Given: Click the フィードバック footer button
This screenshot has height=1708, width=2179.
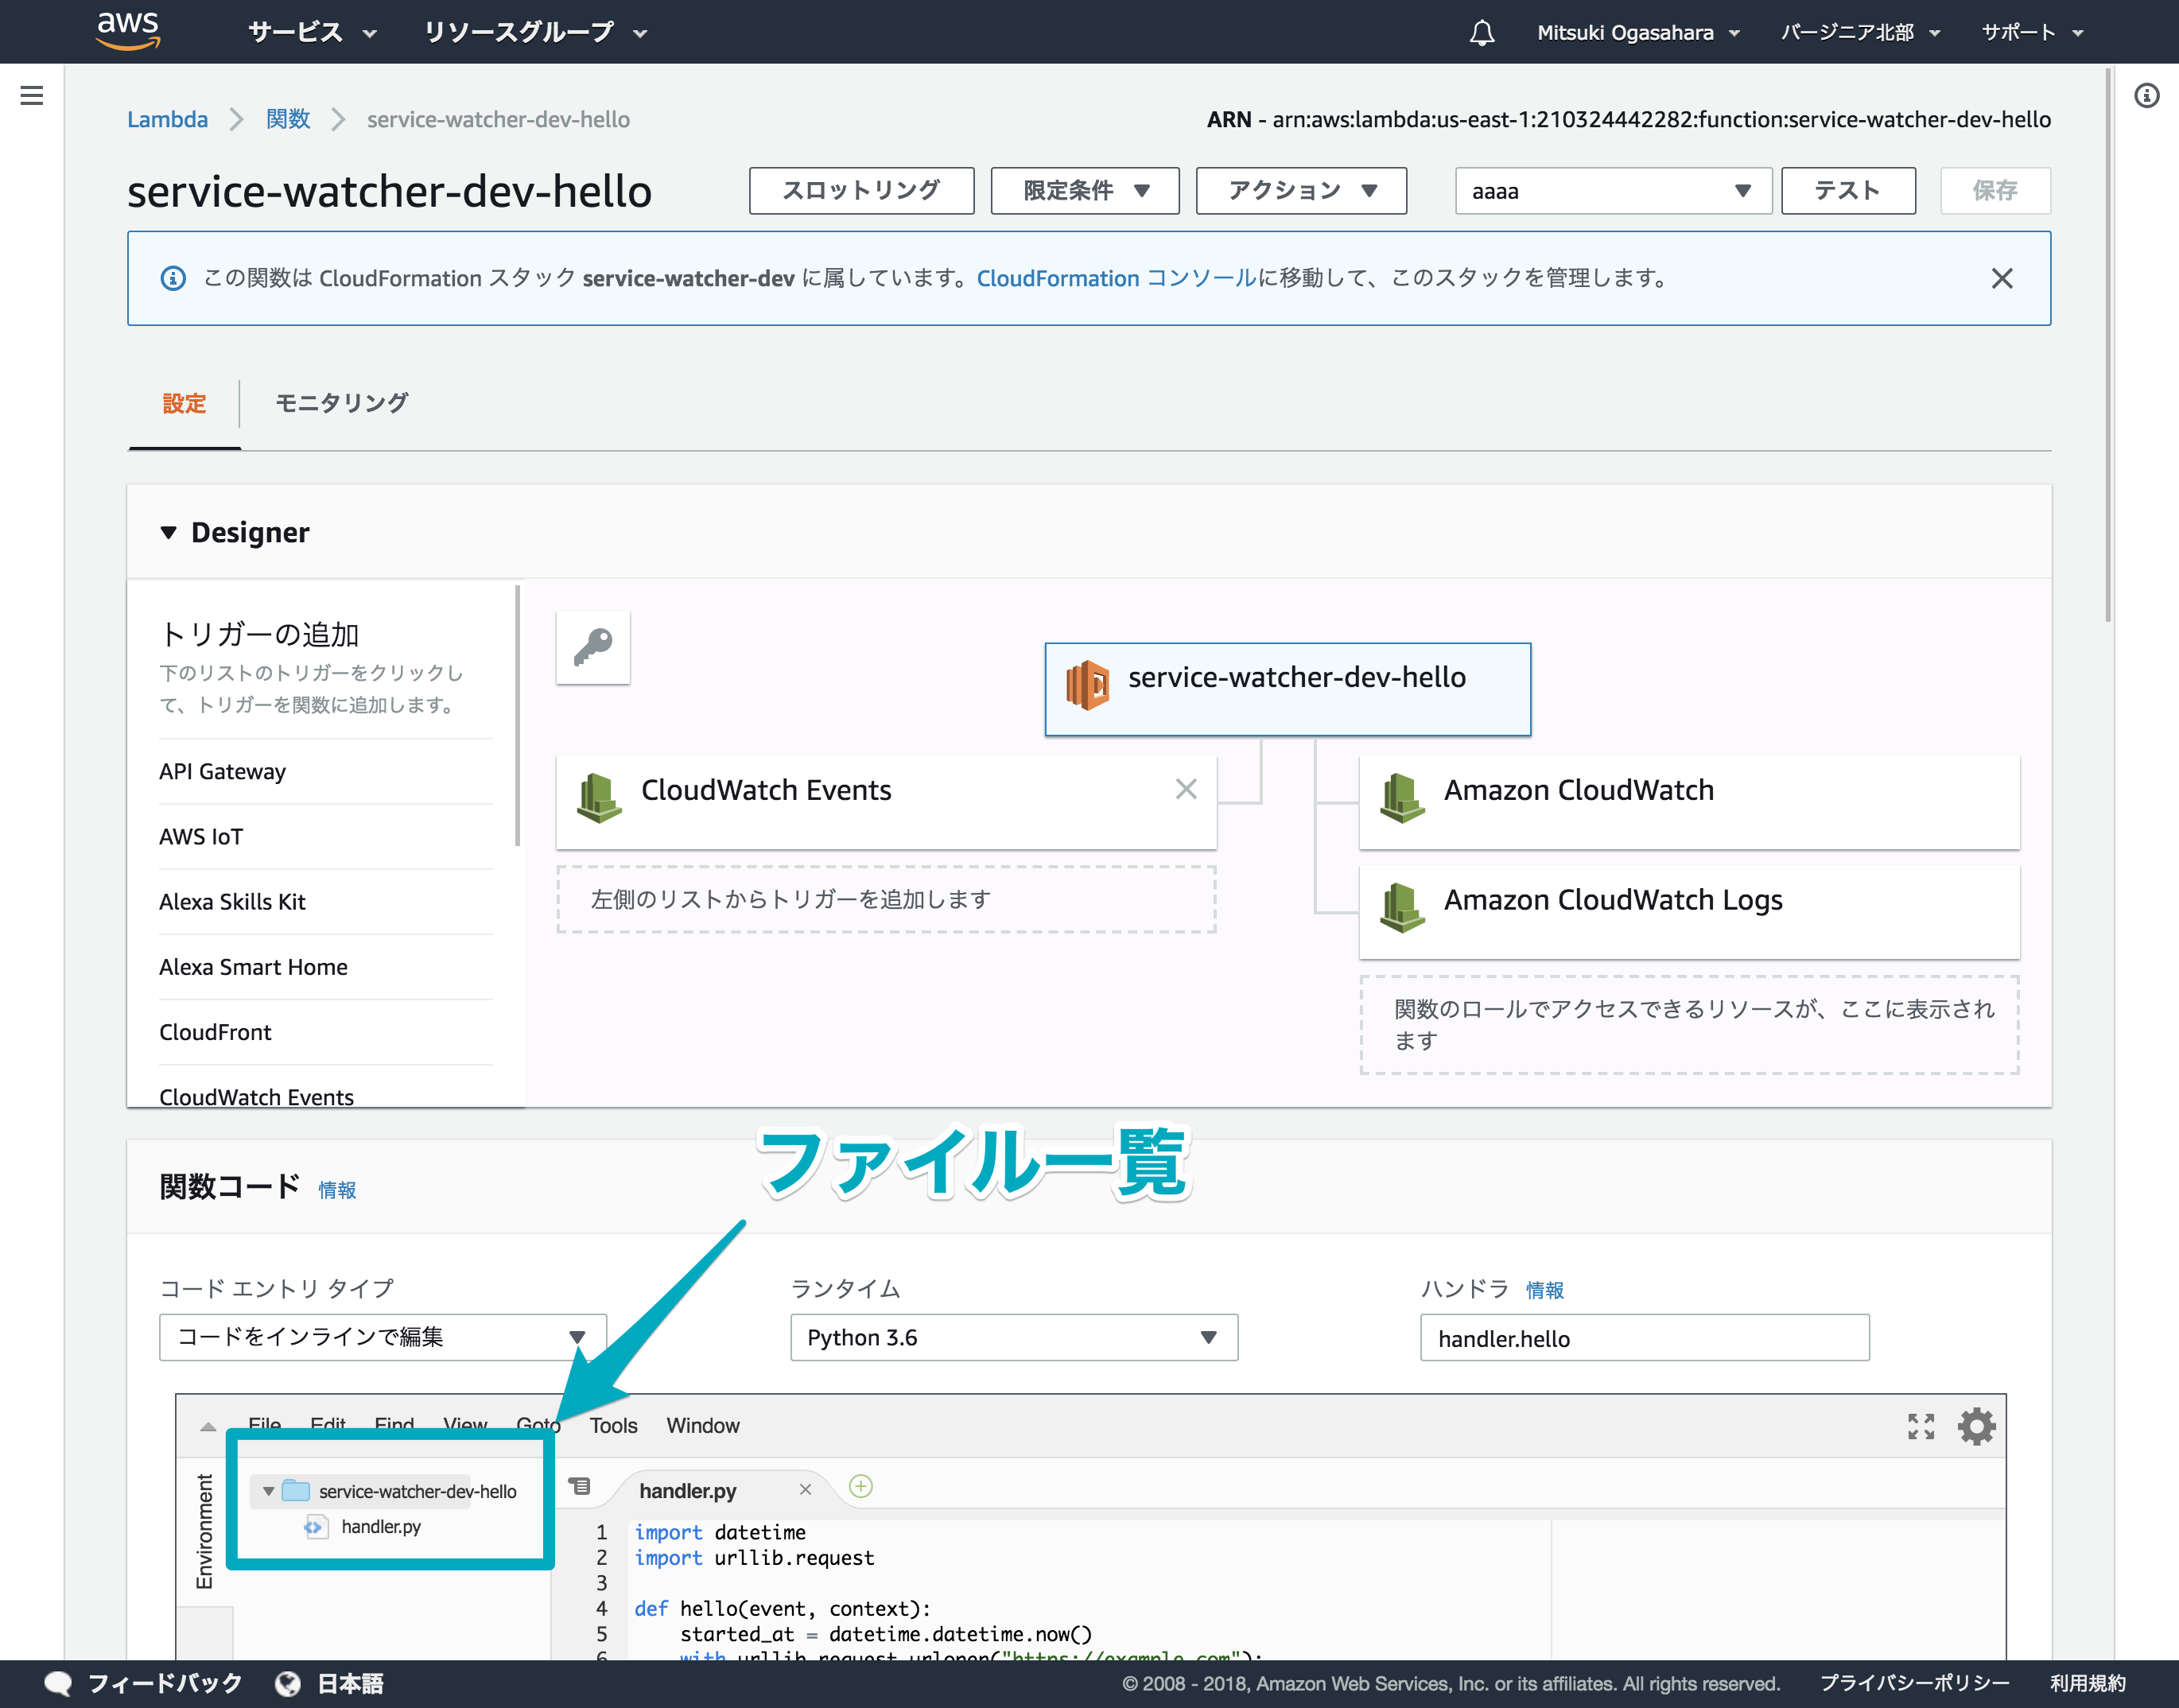Looking at the screenshot, I should (x=165, y=1684).
